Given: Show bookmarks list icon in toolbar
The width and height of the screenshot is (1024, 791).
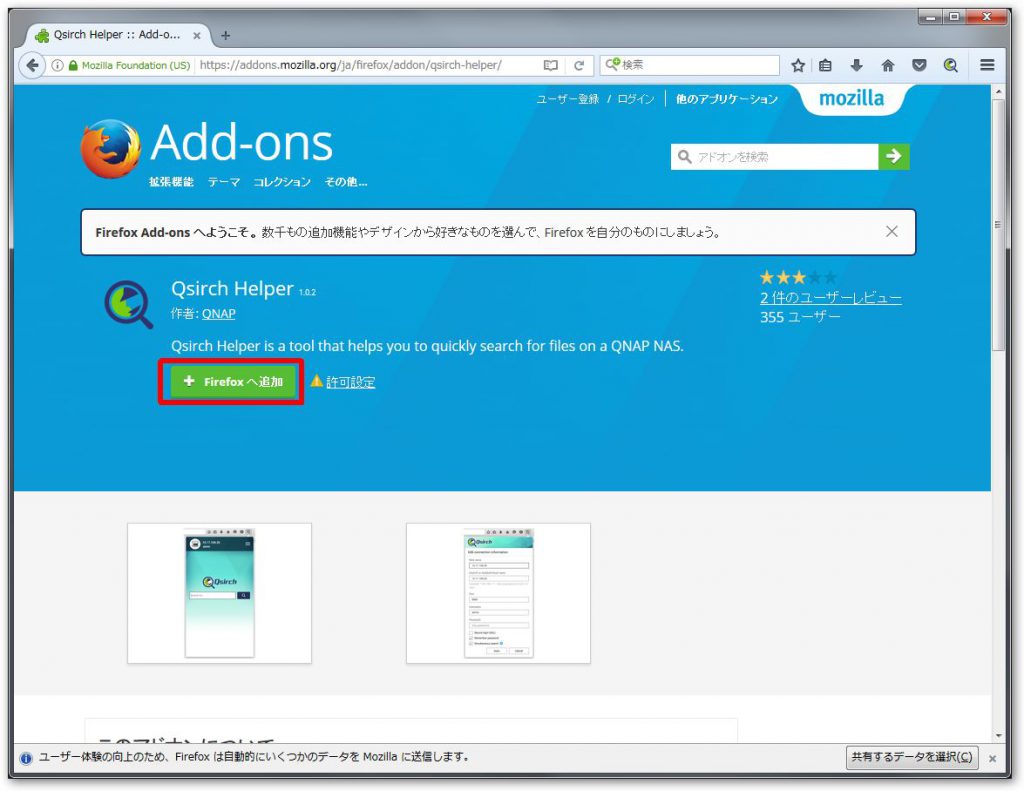Looking at the screenshot, I should (825, 65).
